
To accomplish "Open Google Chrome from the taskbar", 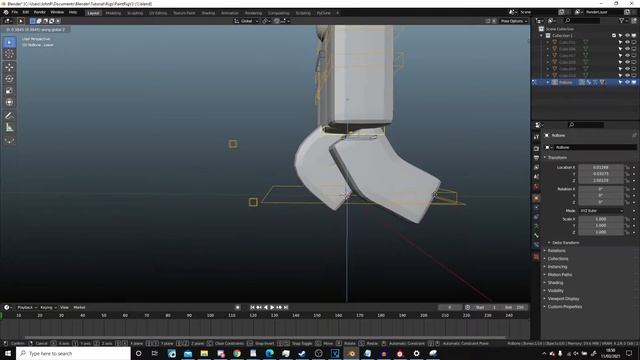I will [x=237, y=353].
